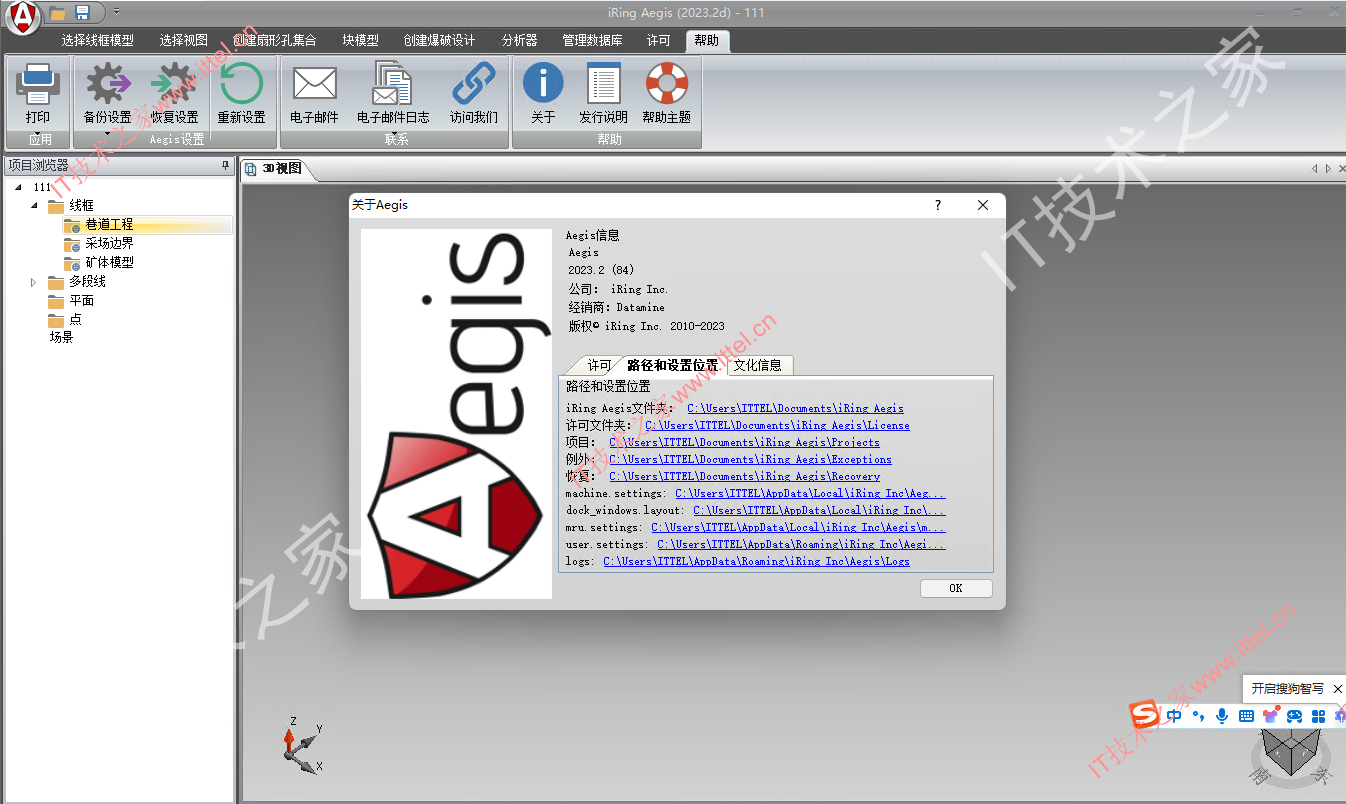Click the 备份设置 gear icon
The width and height of the screenshot is (1346, 804).
tap(108, 84)
